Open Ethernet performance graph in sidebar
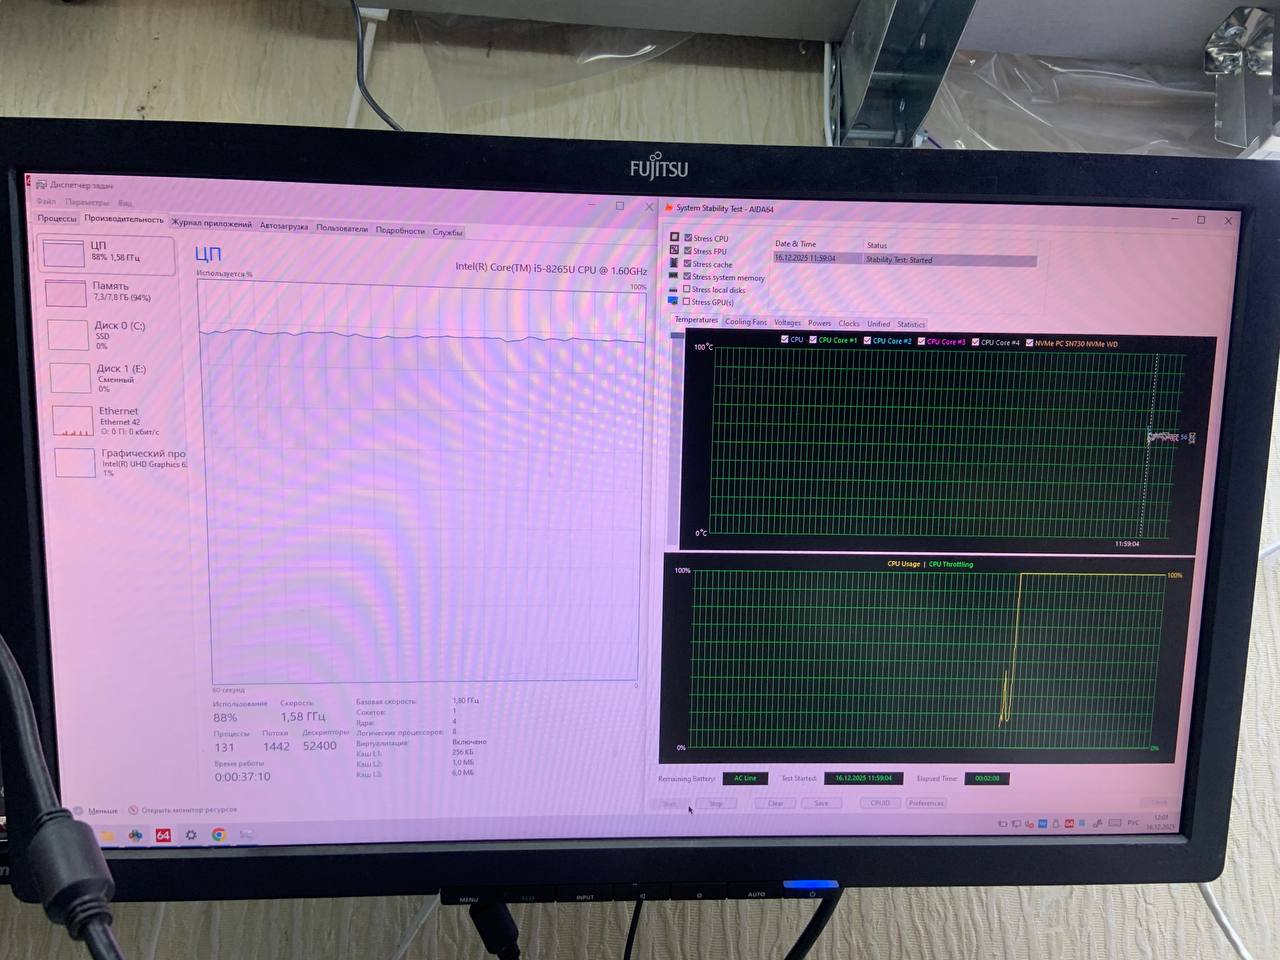This screenshot has height=960, width=1280. pos(72,420)
